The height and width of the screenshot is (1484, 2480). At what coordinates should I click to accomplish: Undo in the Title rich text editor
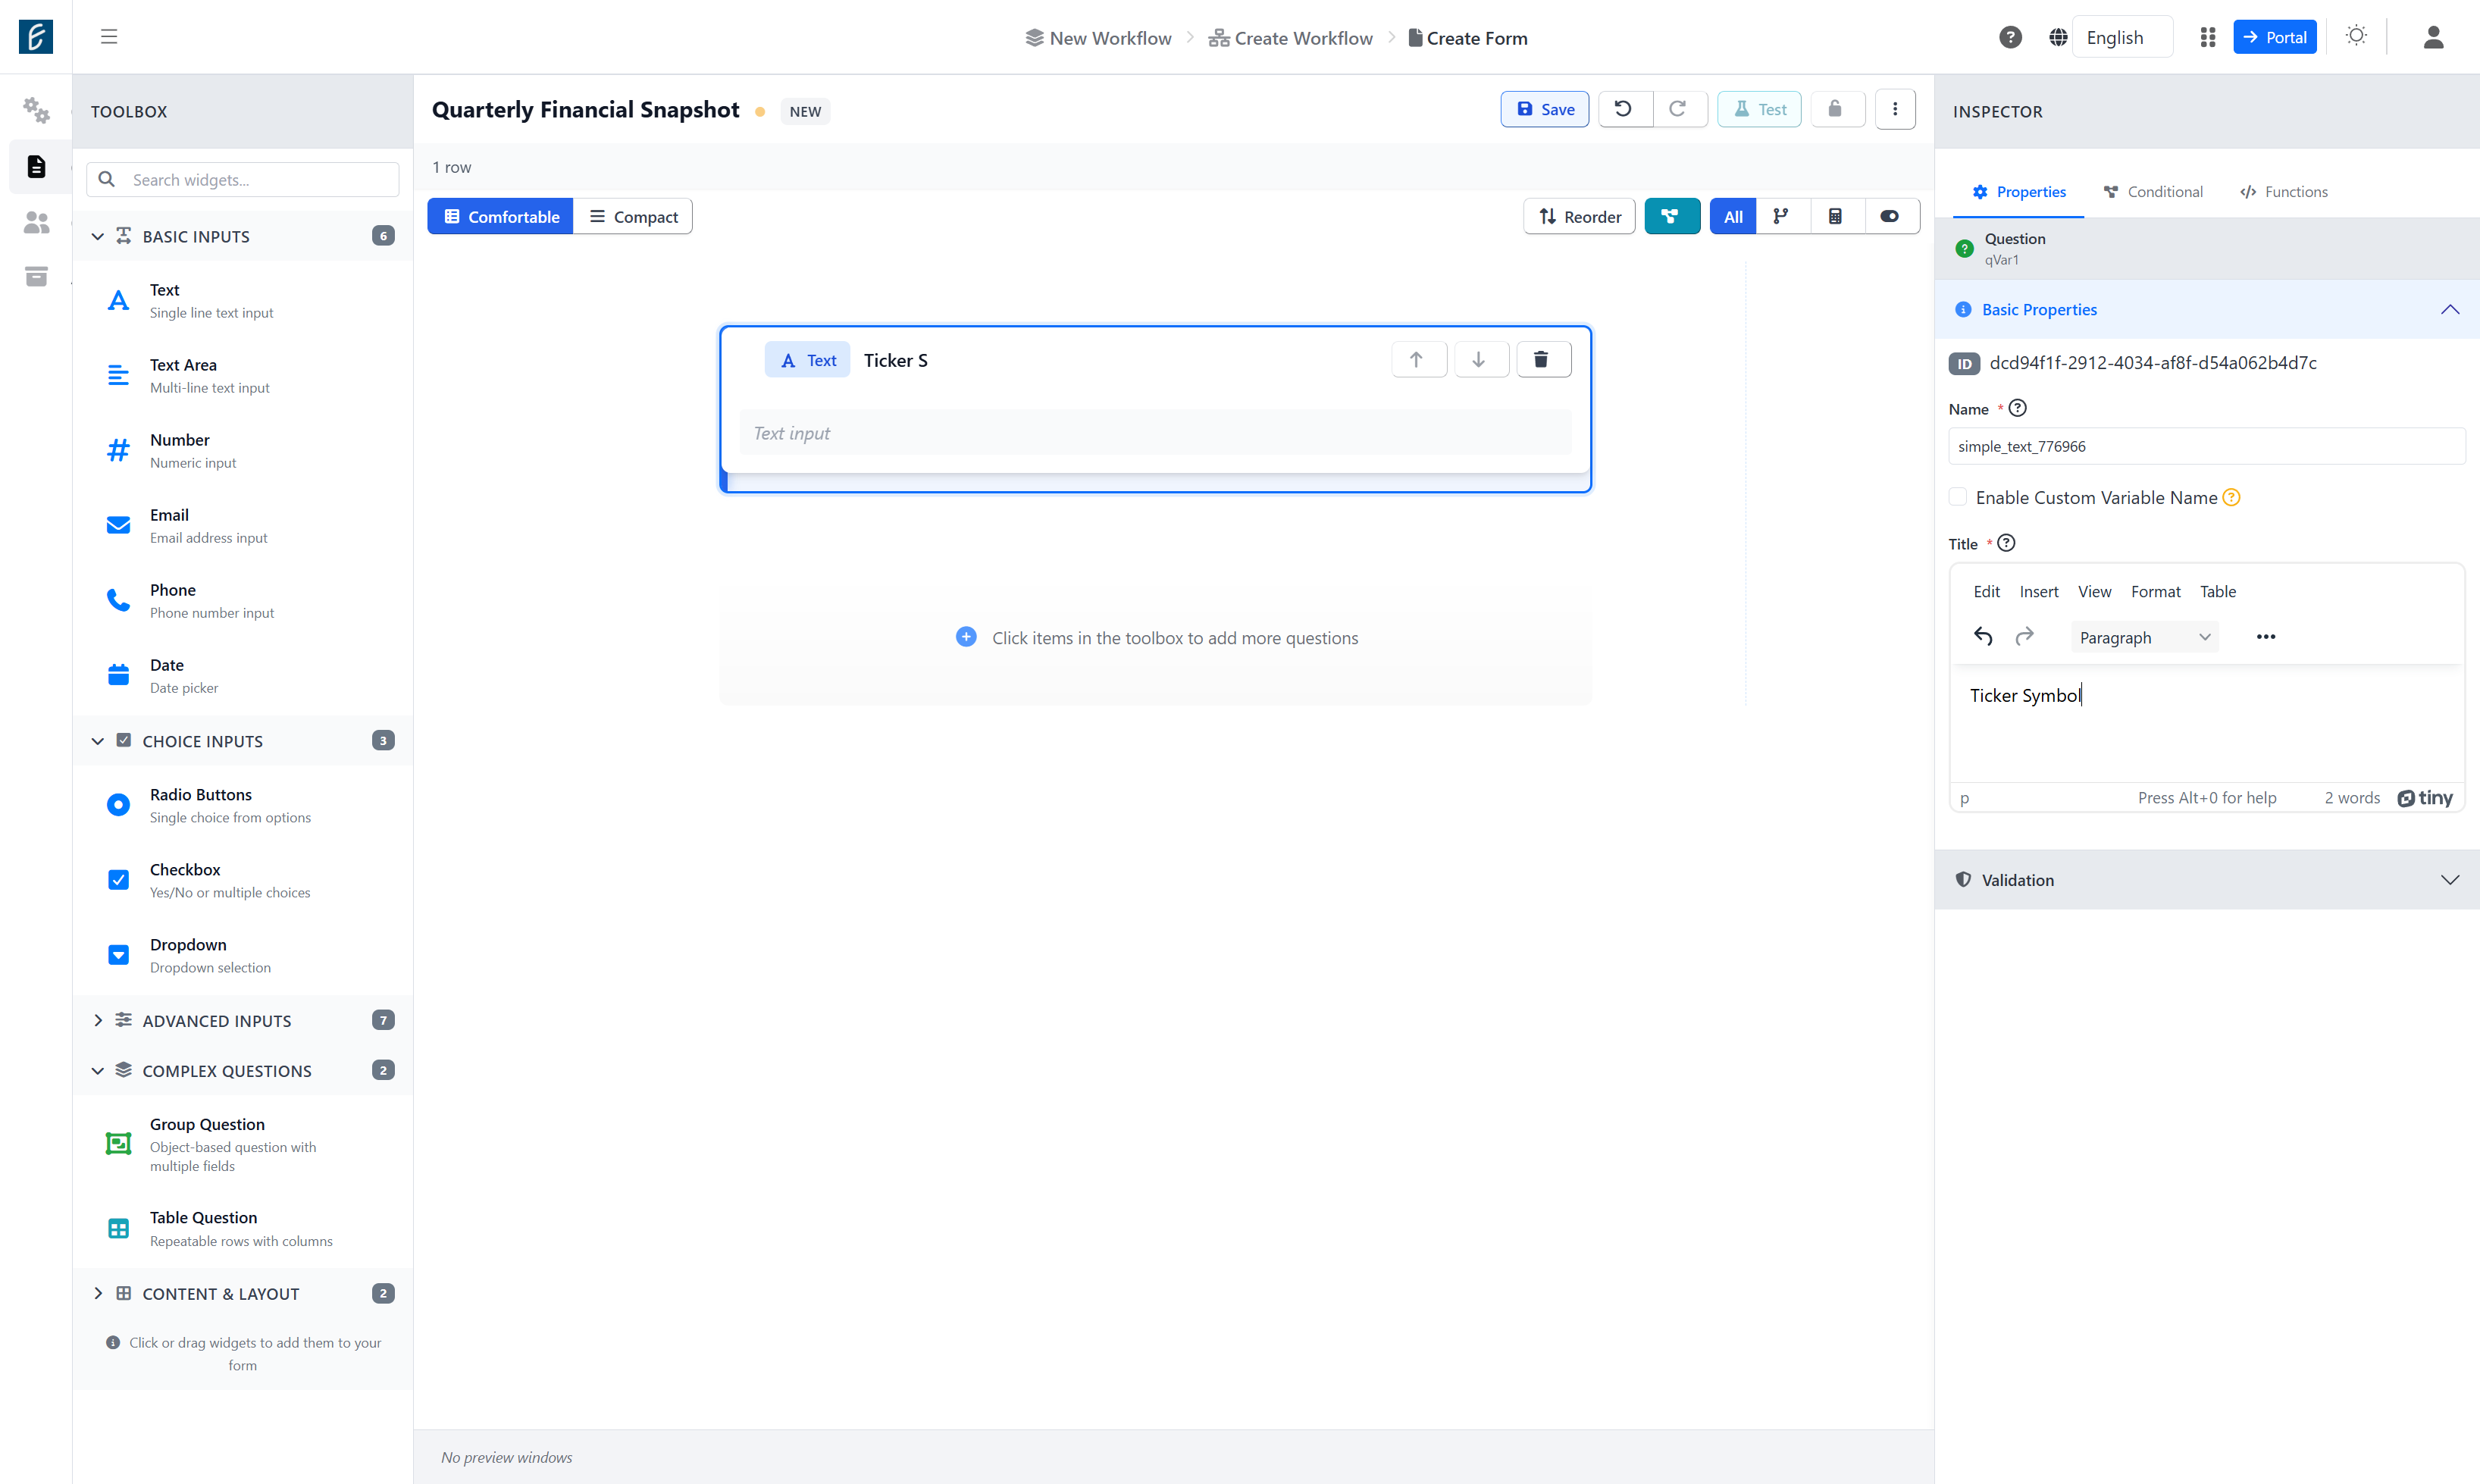tap(1983, 637)
